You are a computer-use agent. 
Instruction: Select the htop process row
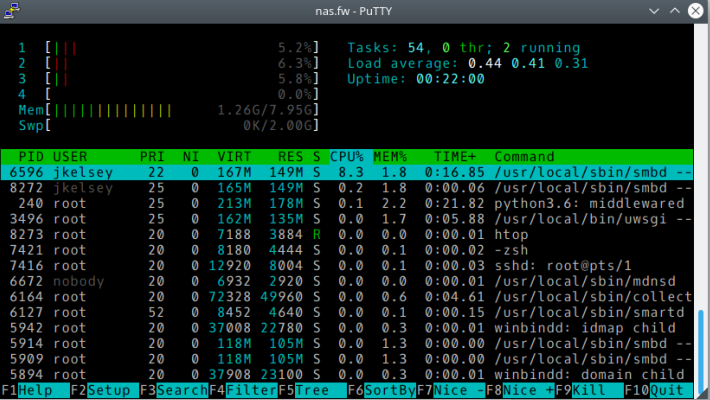coord(347,235)
